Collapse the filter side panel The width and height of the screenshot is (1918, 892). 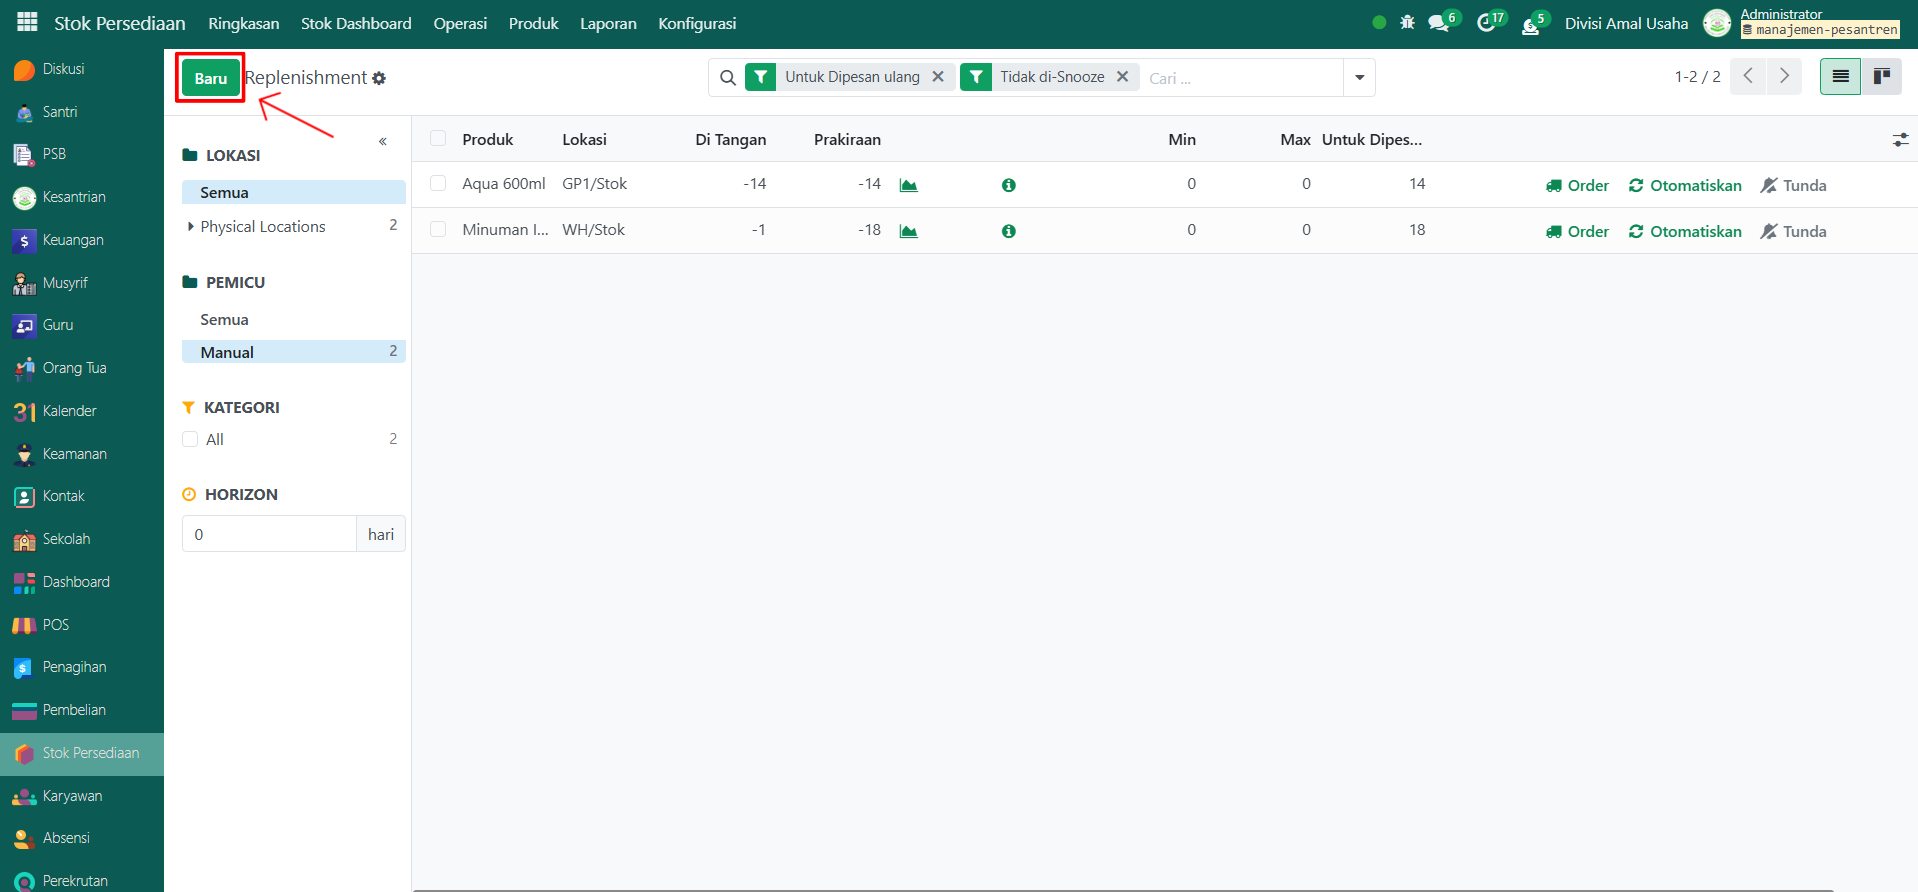383,142
